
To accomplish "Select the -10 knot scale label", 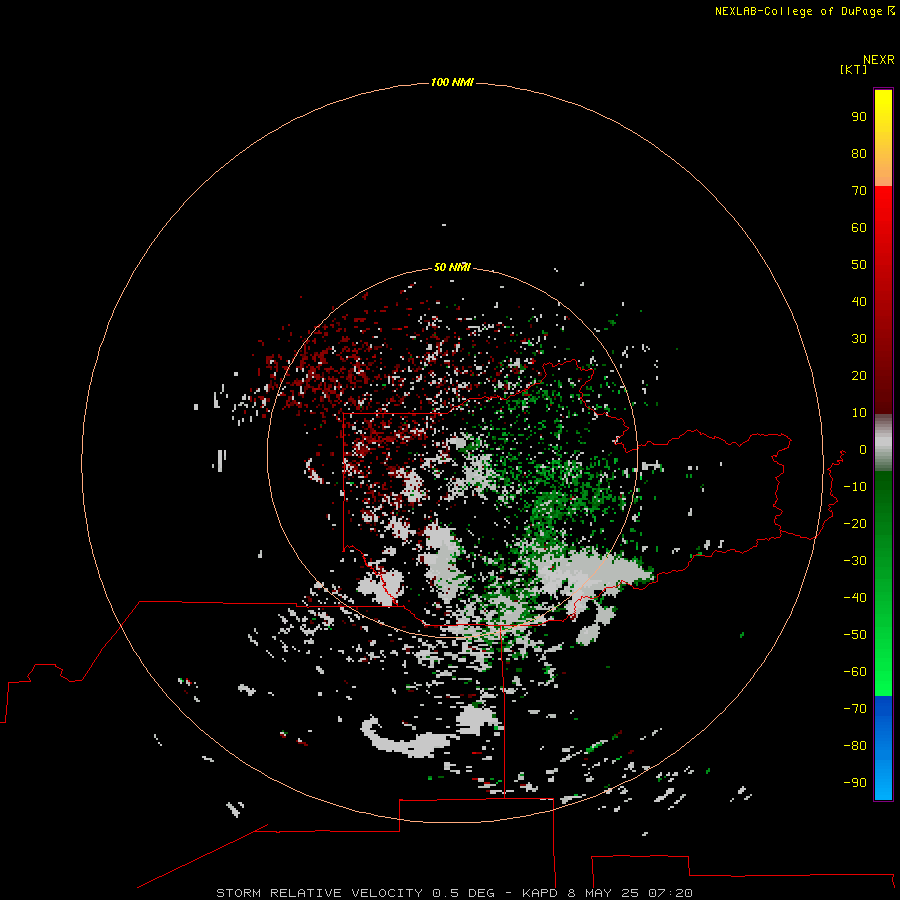I will point(855,487).
